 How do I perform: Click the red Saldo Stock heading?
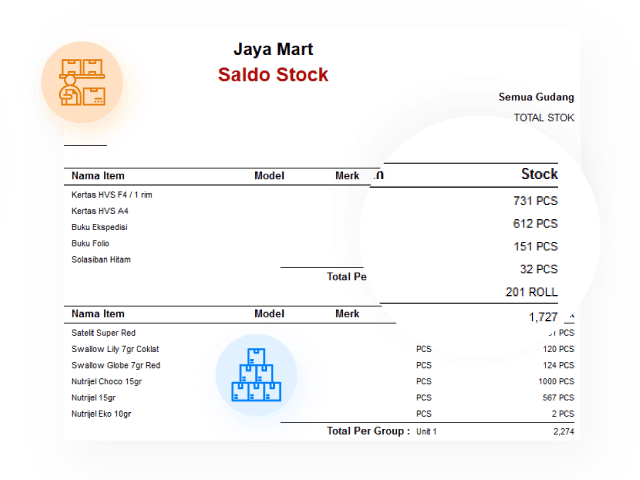(273, 75)
